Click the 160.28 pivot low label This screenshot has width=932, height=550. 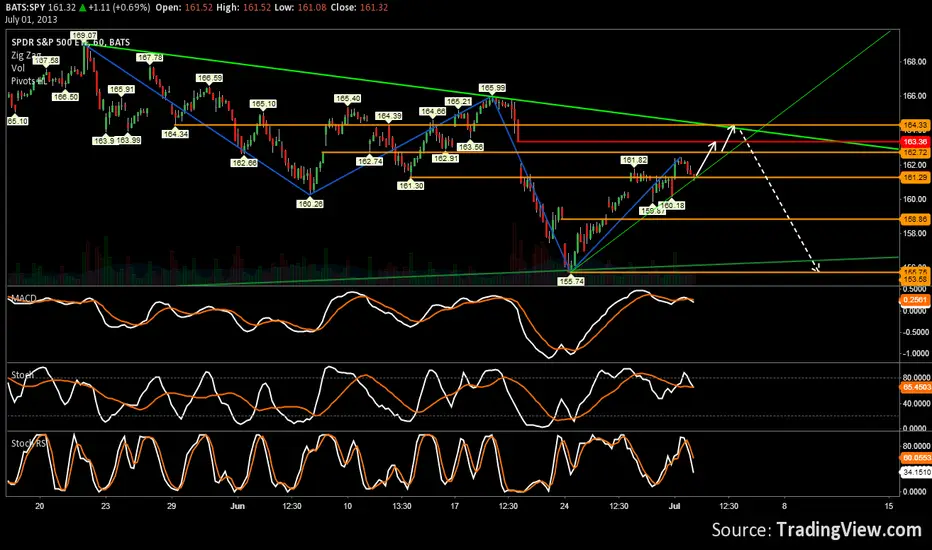point(310,204)
